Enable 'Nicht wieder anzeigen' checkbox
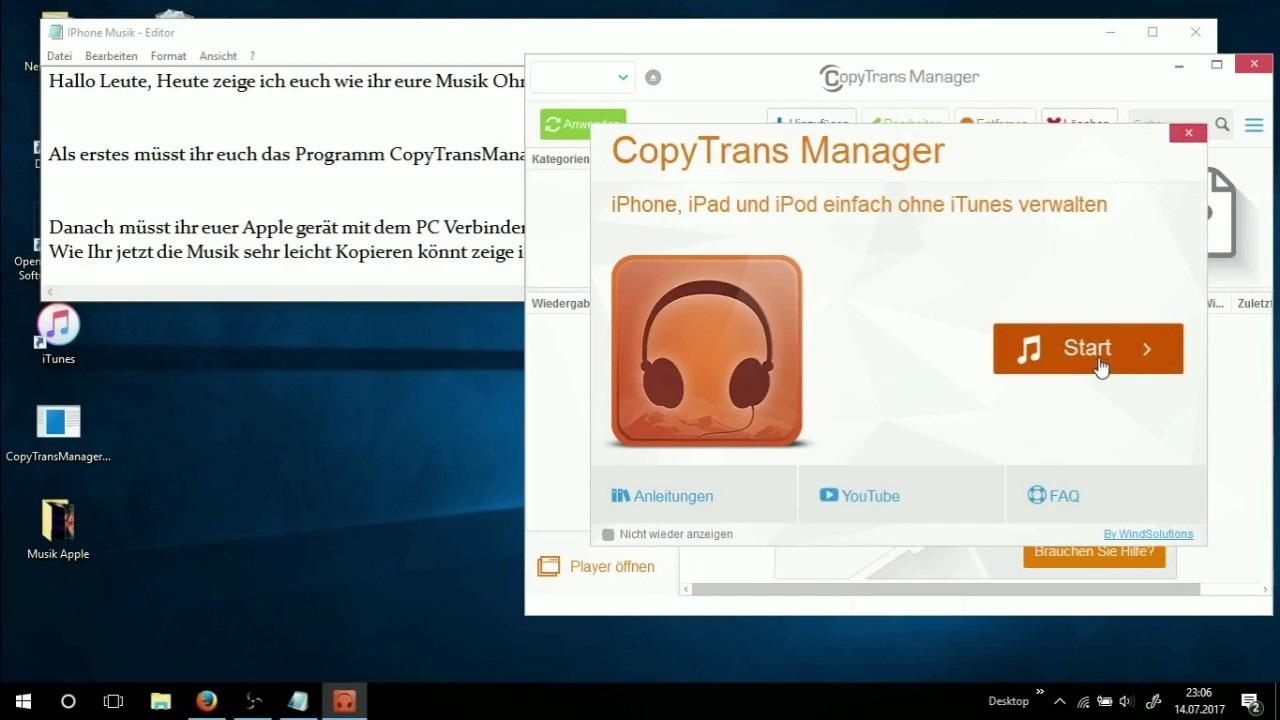This screenshot has height=720, width=1280. click(x=608, y=535)
